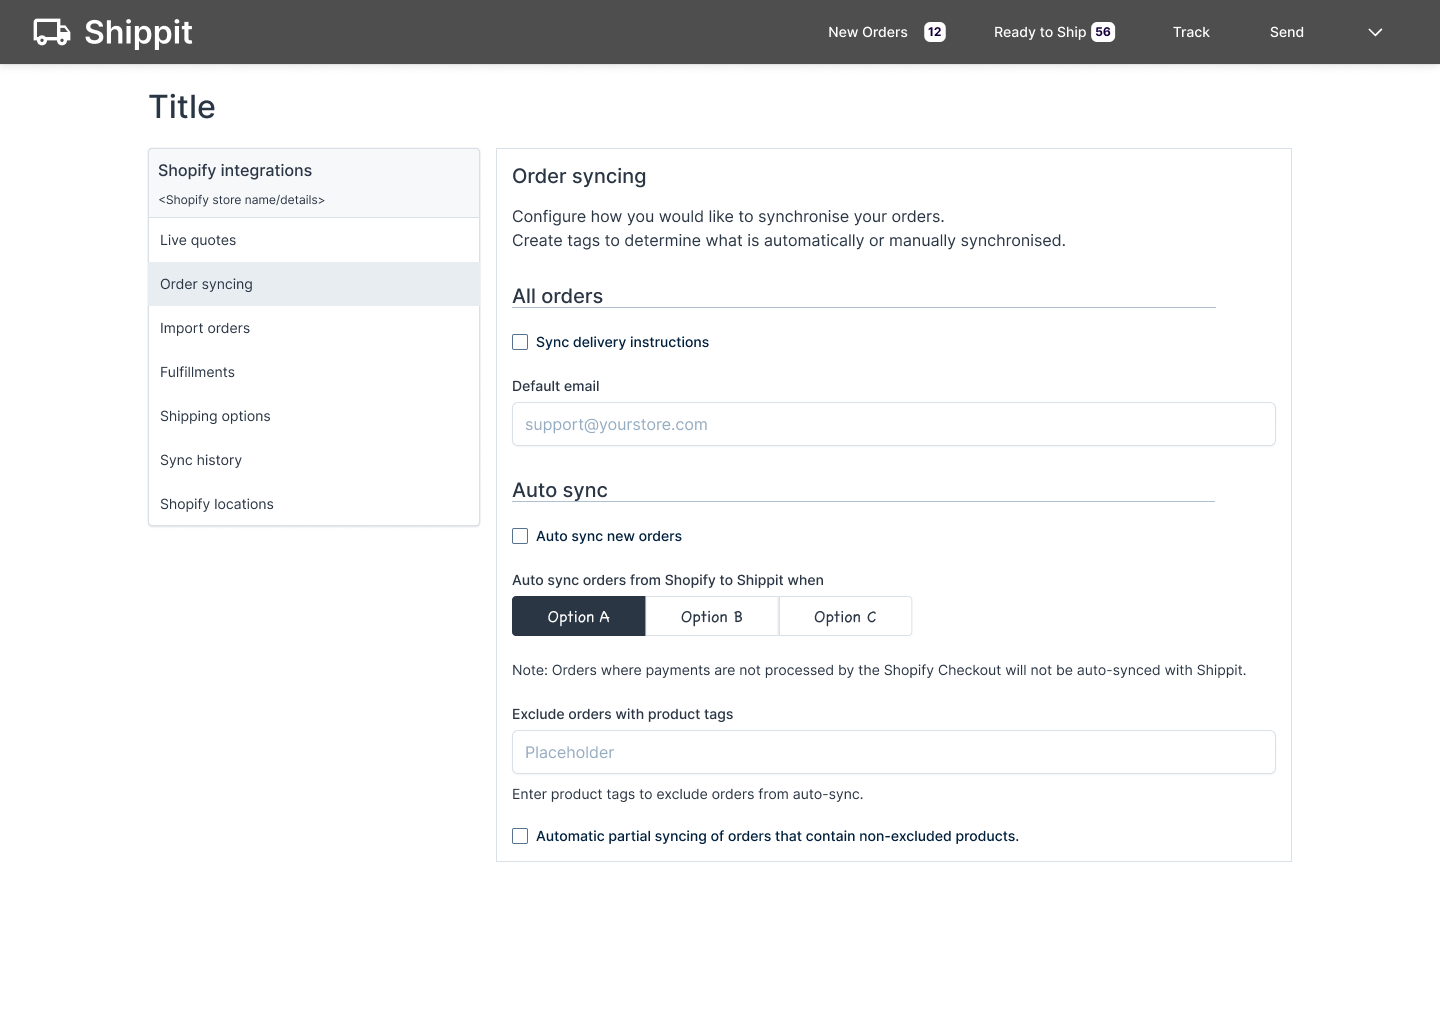Viewport: 1440px width, 1024px height.
Task: View Sync history
Action: pos(314,460)
